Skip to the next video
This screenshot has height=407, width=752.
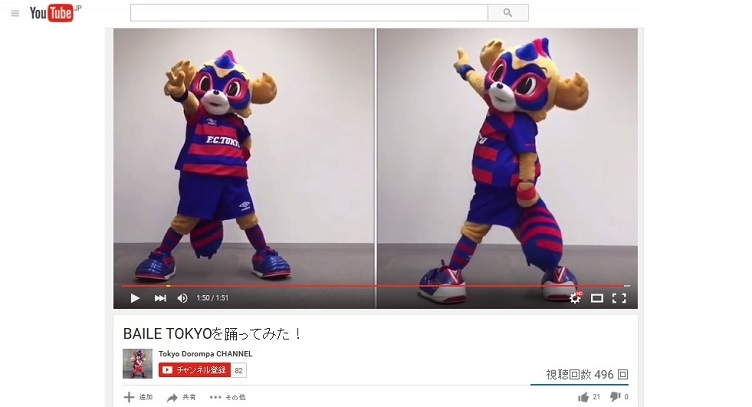tap(160, 298)
